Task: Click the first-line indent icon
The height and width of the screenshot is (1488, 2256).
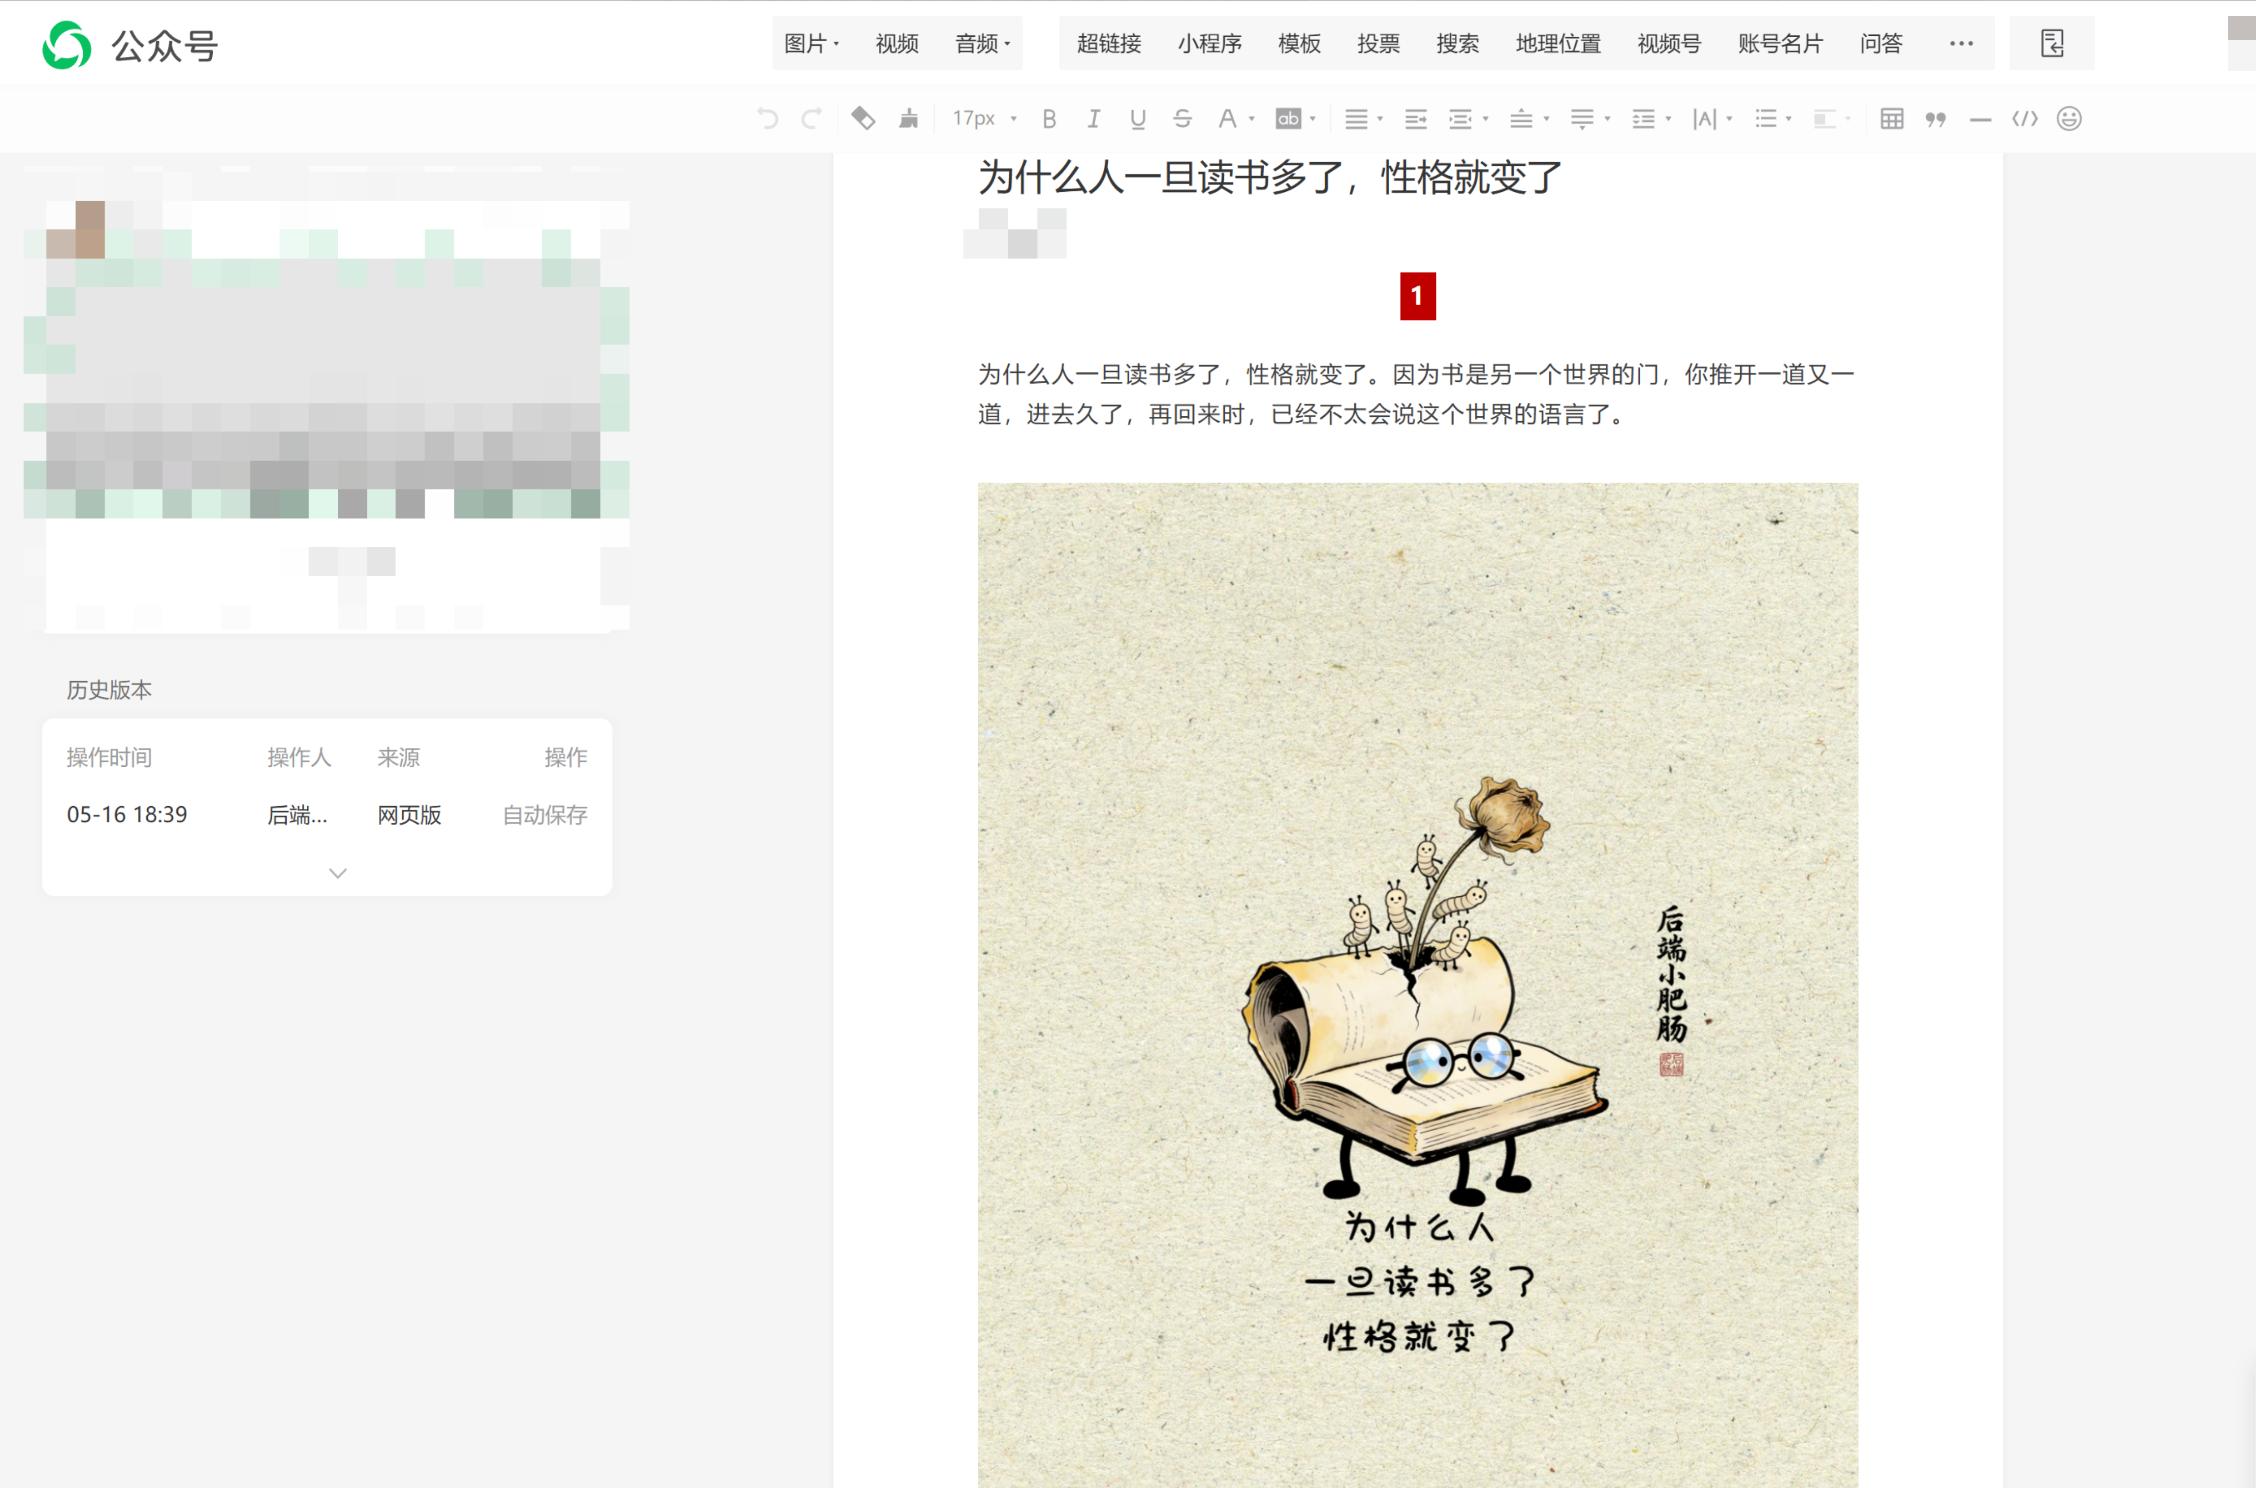Action: coord(1415,119)
